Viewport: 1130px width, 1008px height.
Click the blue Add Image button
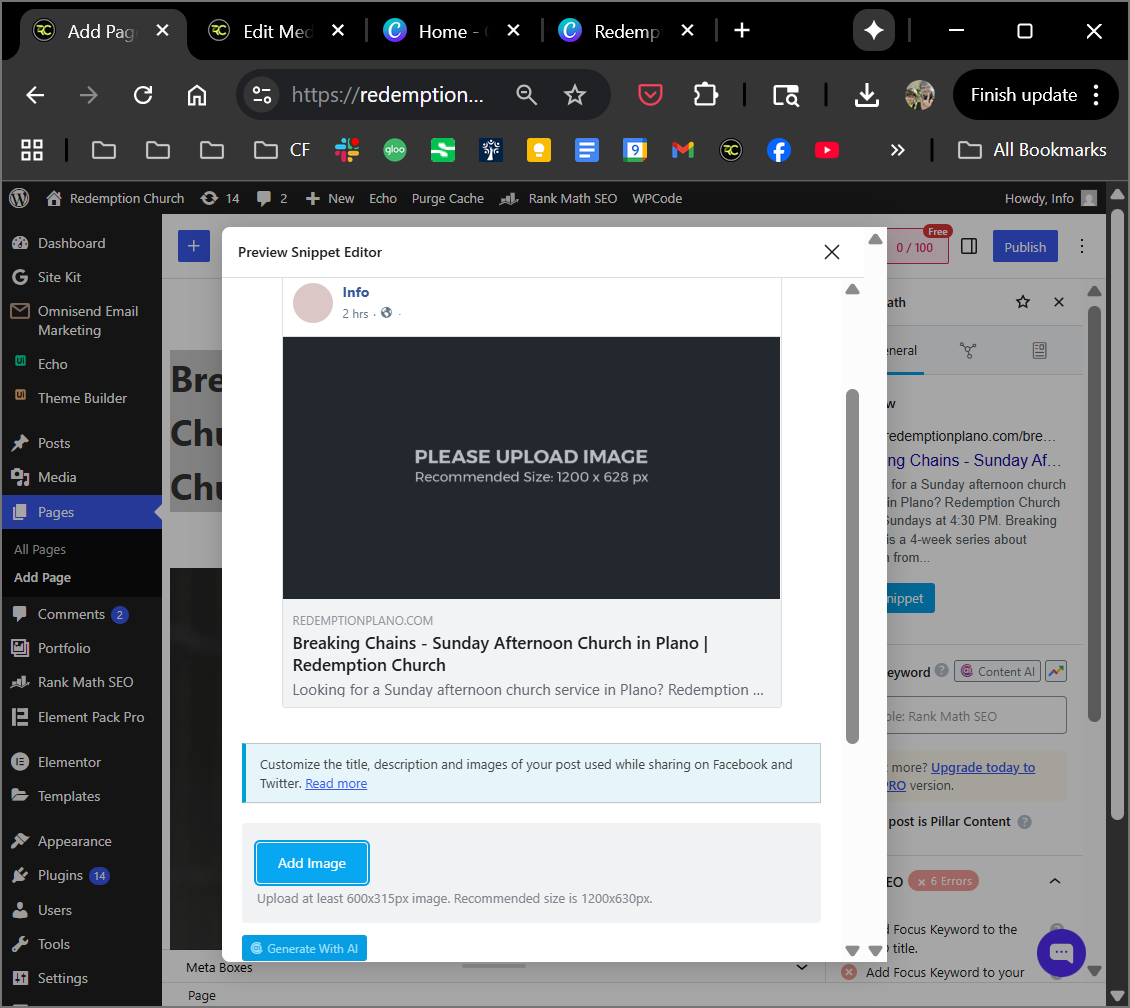(x=312, y=863)
